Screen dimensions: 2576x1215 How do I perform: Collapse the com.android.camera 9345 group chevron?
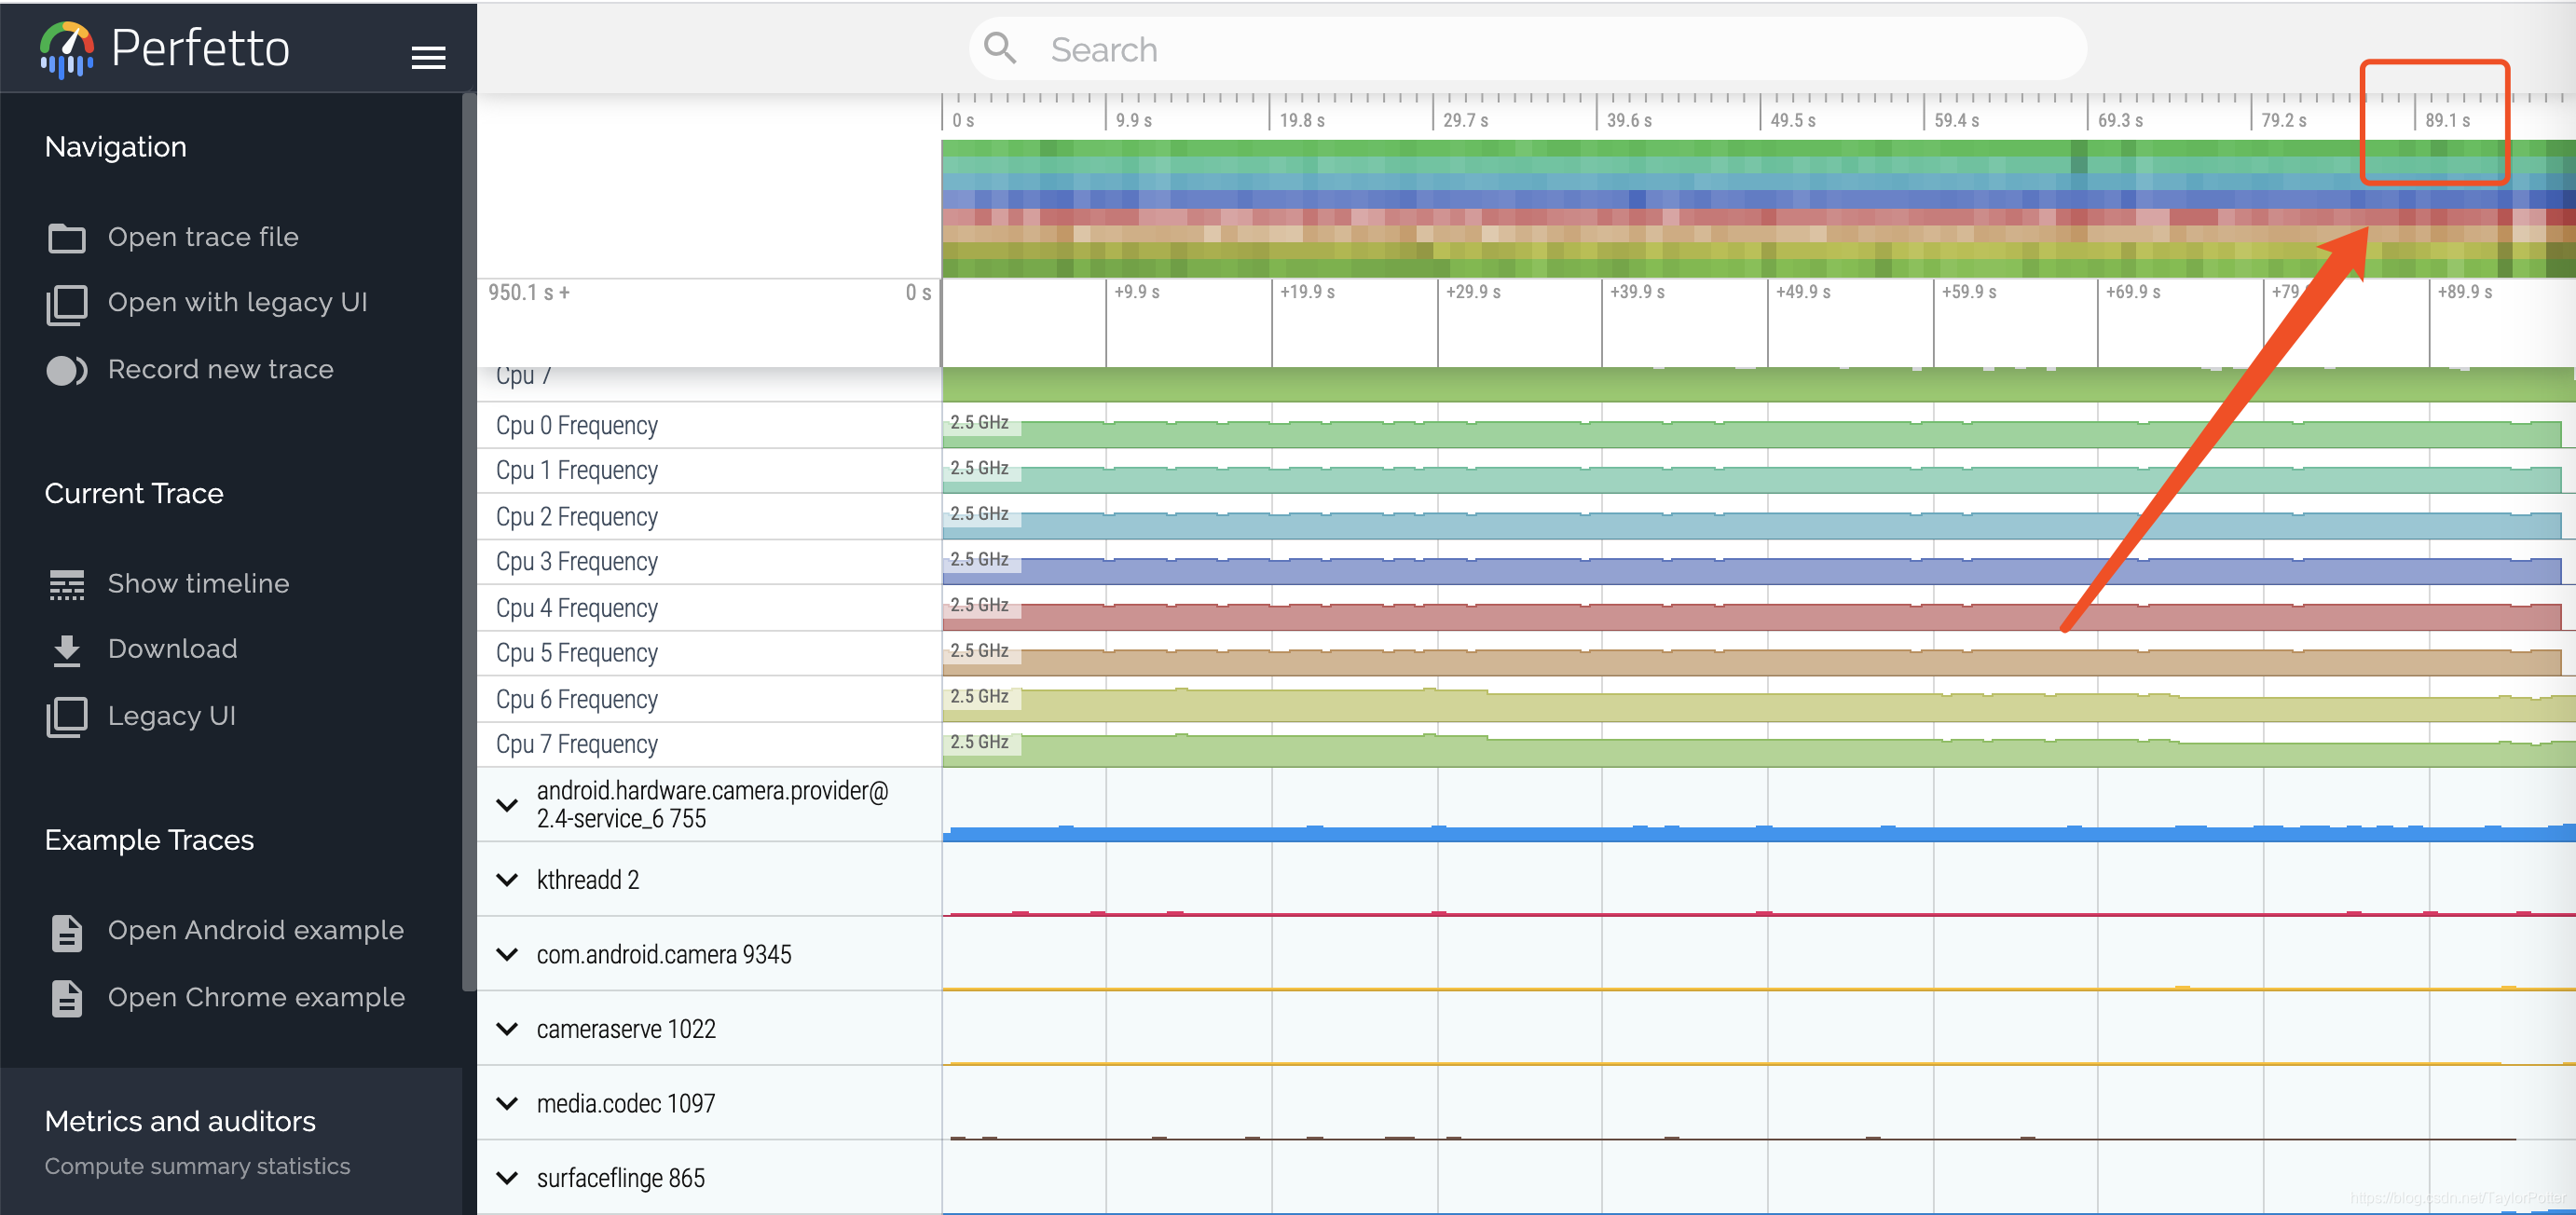click(x=508, y=955)
